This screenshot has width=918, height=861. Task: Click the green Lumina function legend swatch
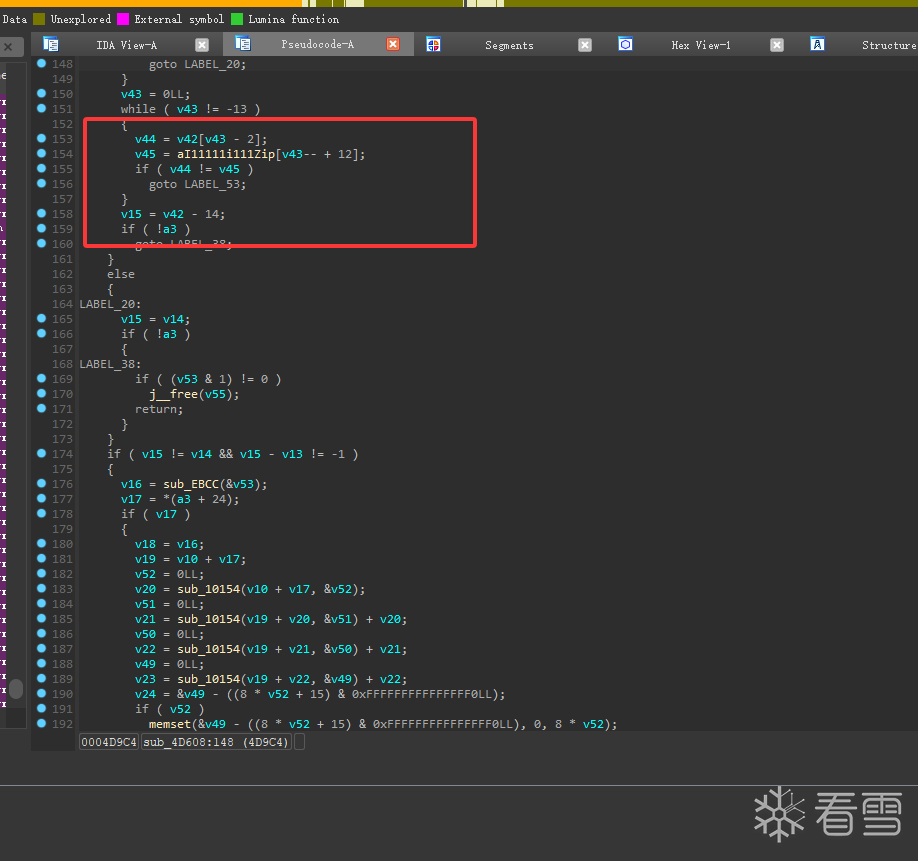point(237,19)
